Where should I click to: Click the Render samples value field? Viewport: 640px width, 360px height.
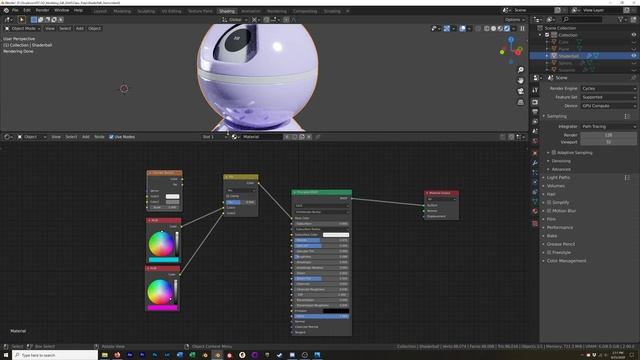(609, 135)
